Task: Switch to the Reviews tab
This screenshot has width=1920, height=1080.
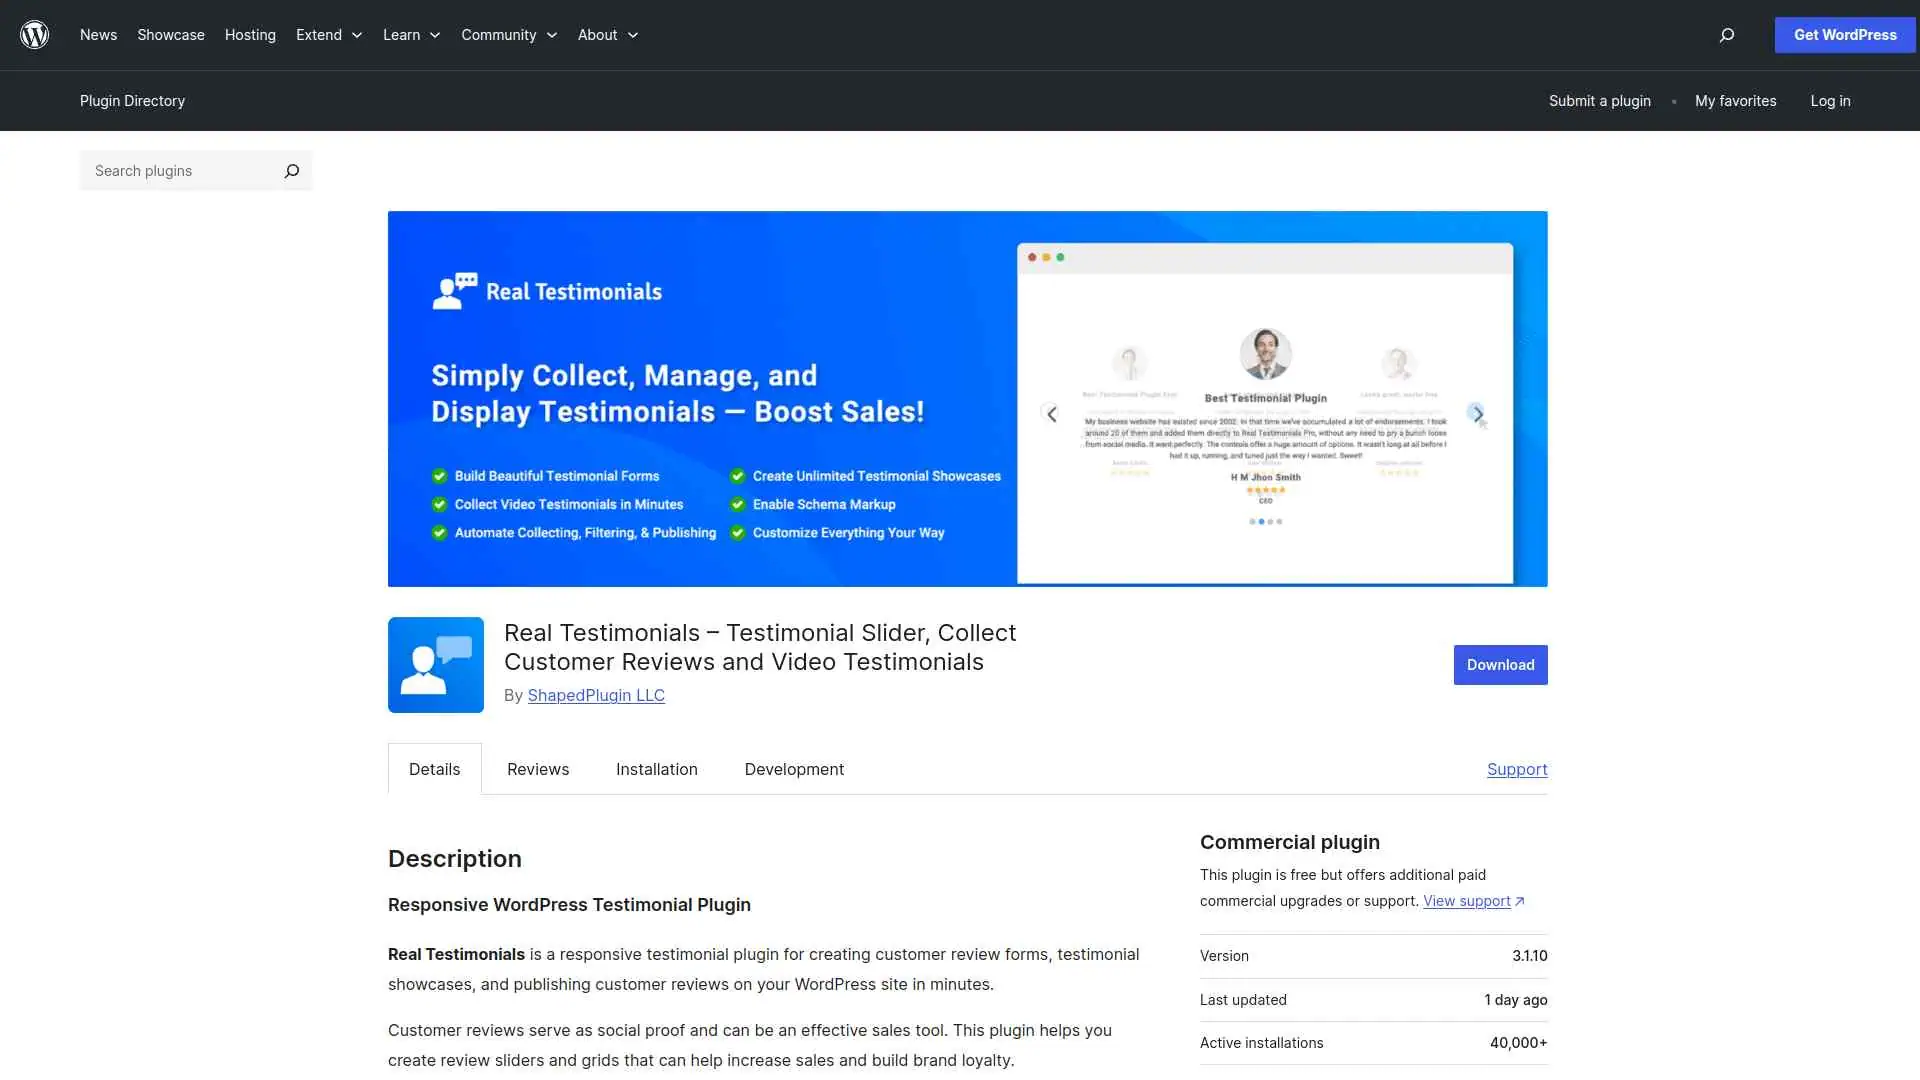Action: pos(537,769)
